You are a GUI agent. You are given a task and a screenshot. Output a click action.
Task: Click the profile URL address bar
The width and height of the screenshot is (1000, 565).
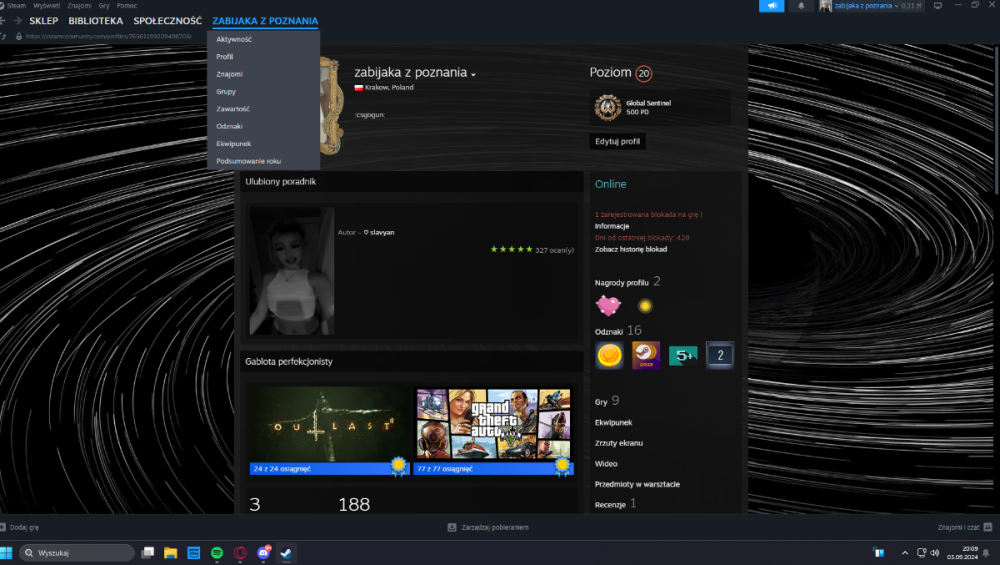click(108, 36)
